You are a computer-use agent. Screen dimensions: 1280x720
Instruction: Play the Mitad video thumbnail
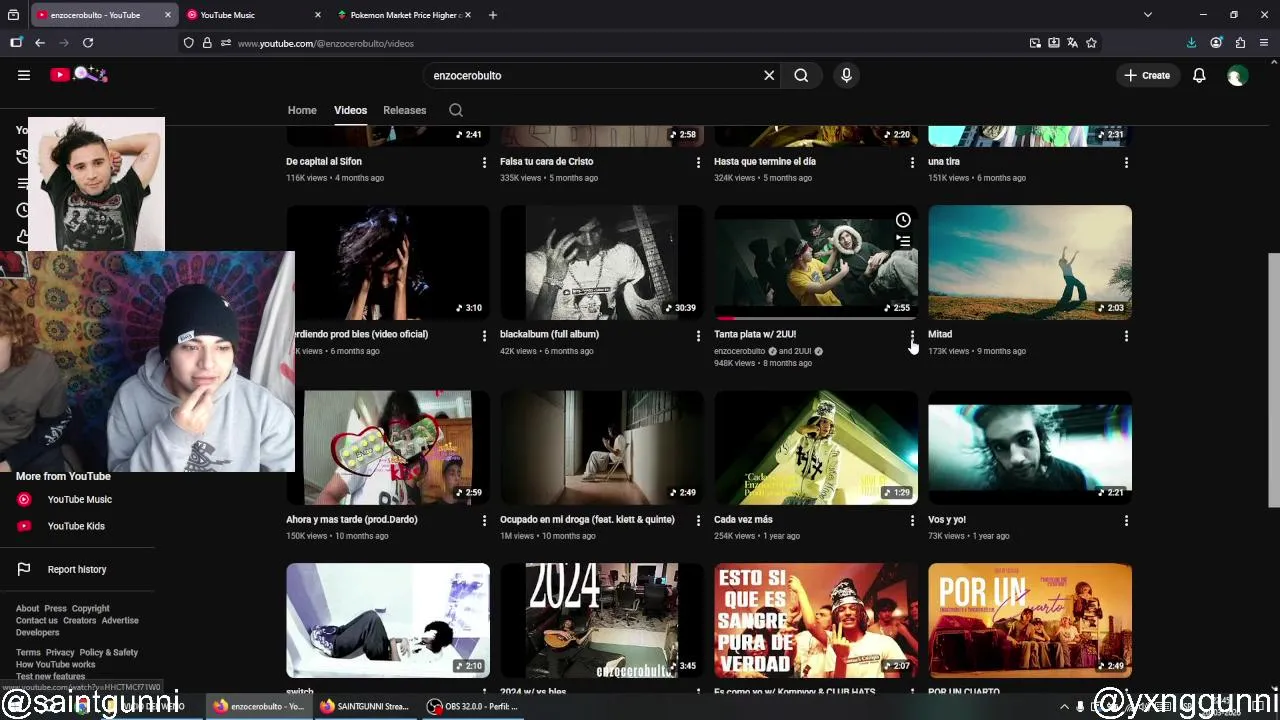point(1030,262)
